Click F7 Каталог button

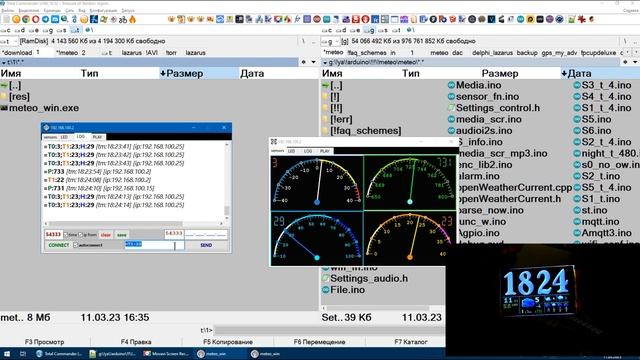(411, 342)
